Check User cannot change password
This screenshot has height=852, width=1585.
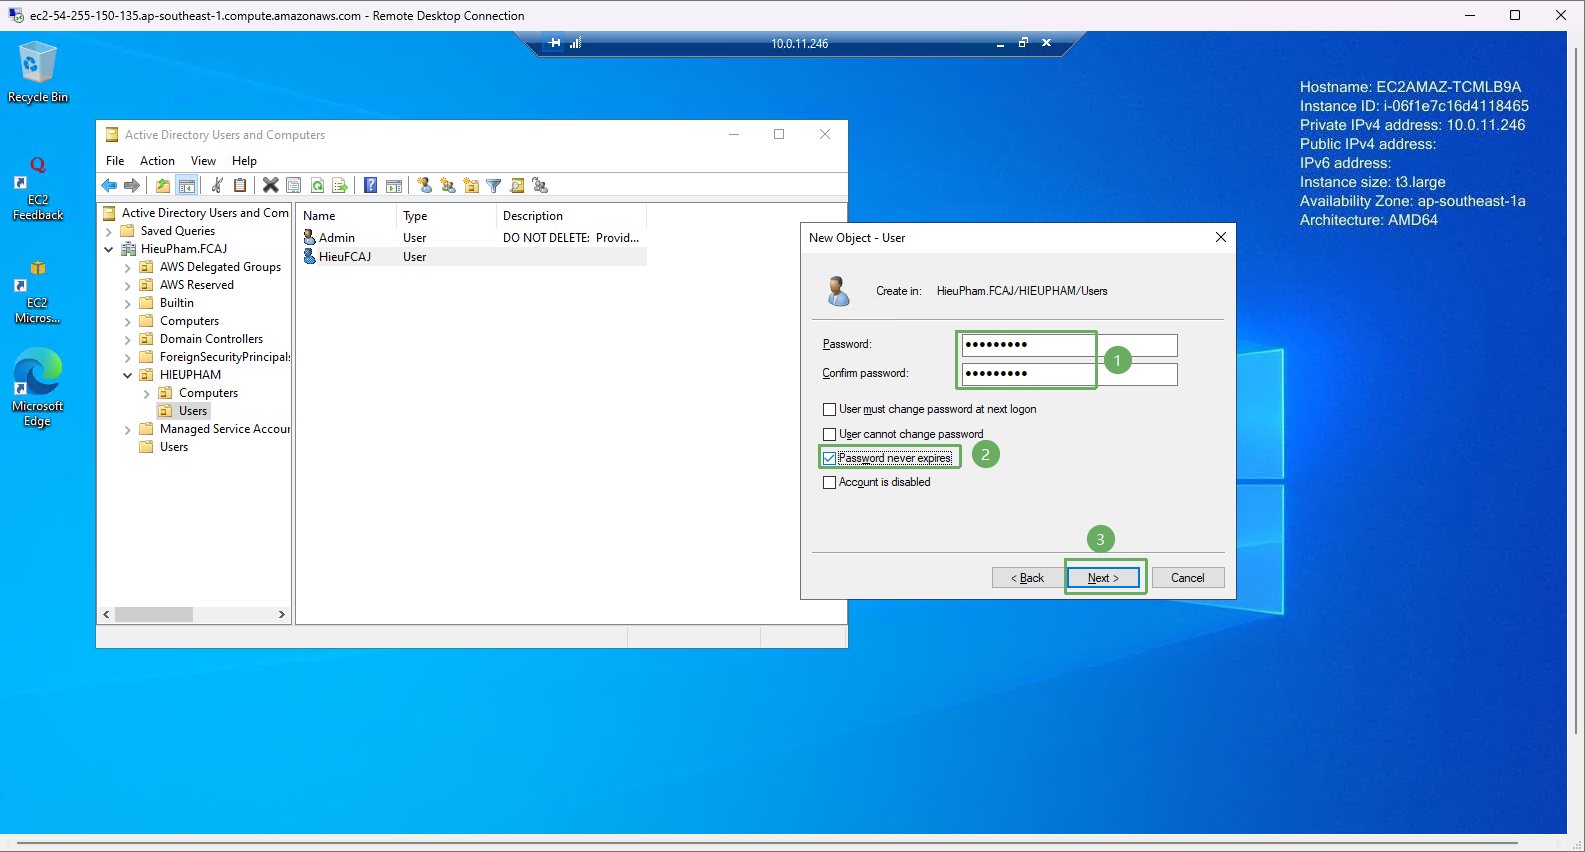829,434
